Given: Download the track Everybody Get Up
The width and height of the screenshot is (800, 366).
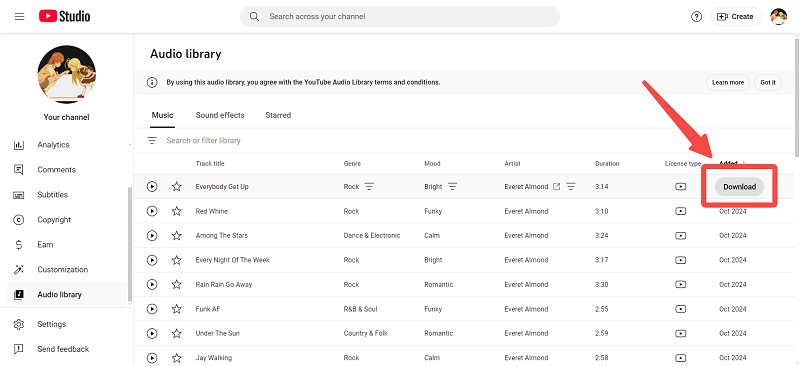Looking at the screenshot, I should point(739,187).
